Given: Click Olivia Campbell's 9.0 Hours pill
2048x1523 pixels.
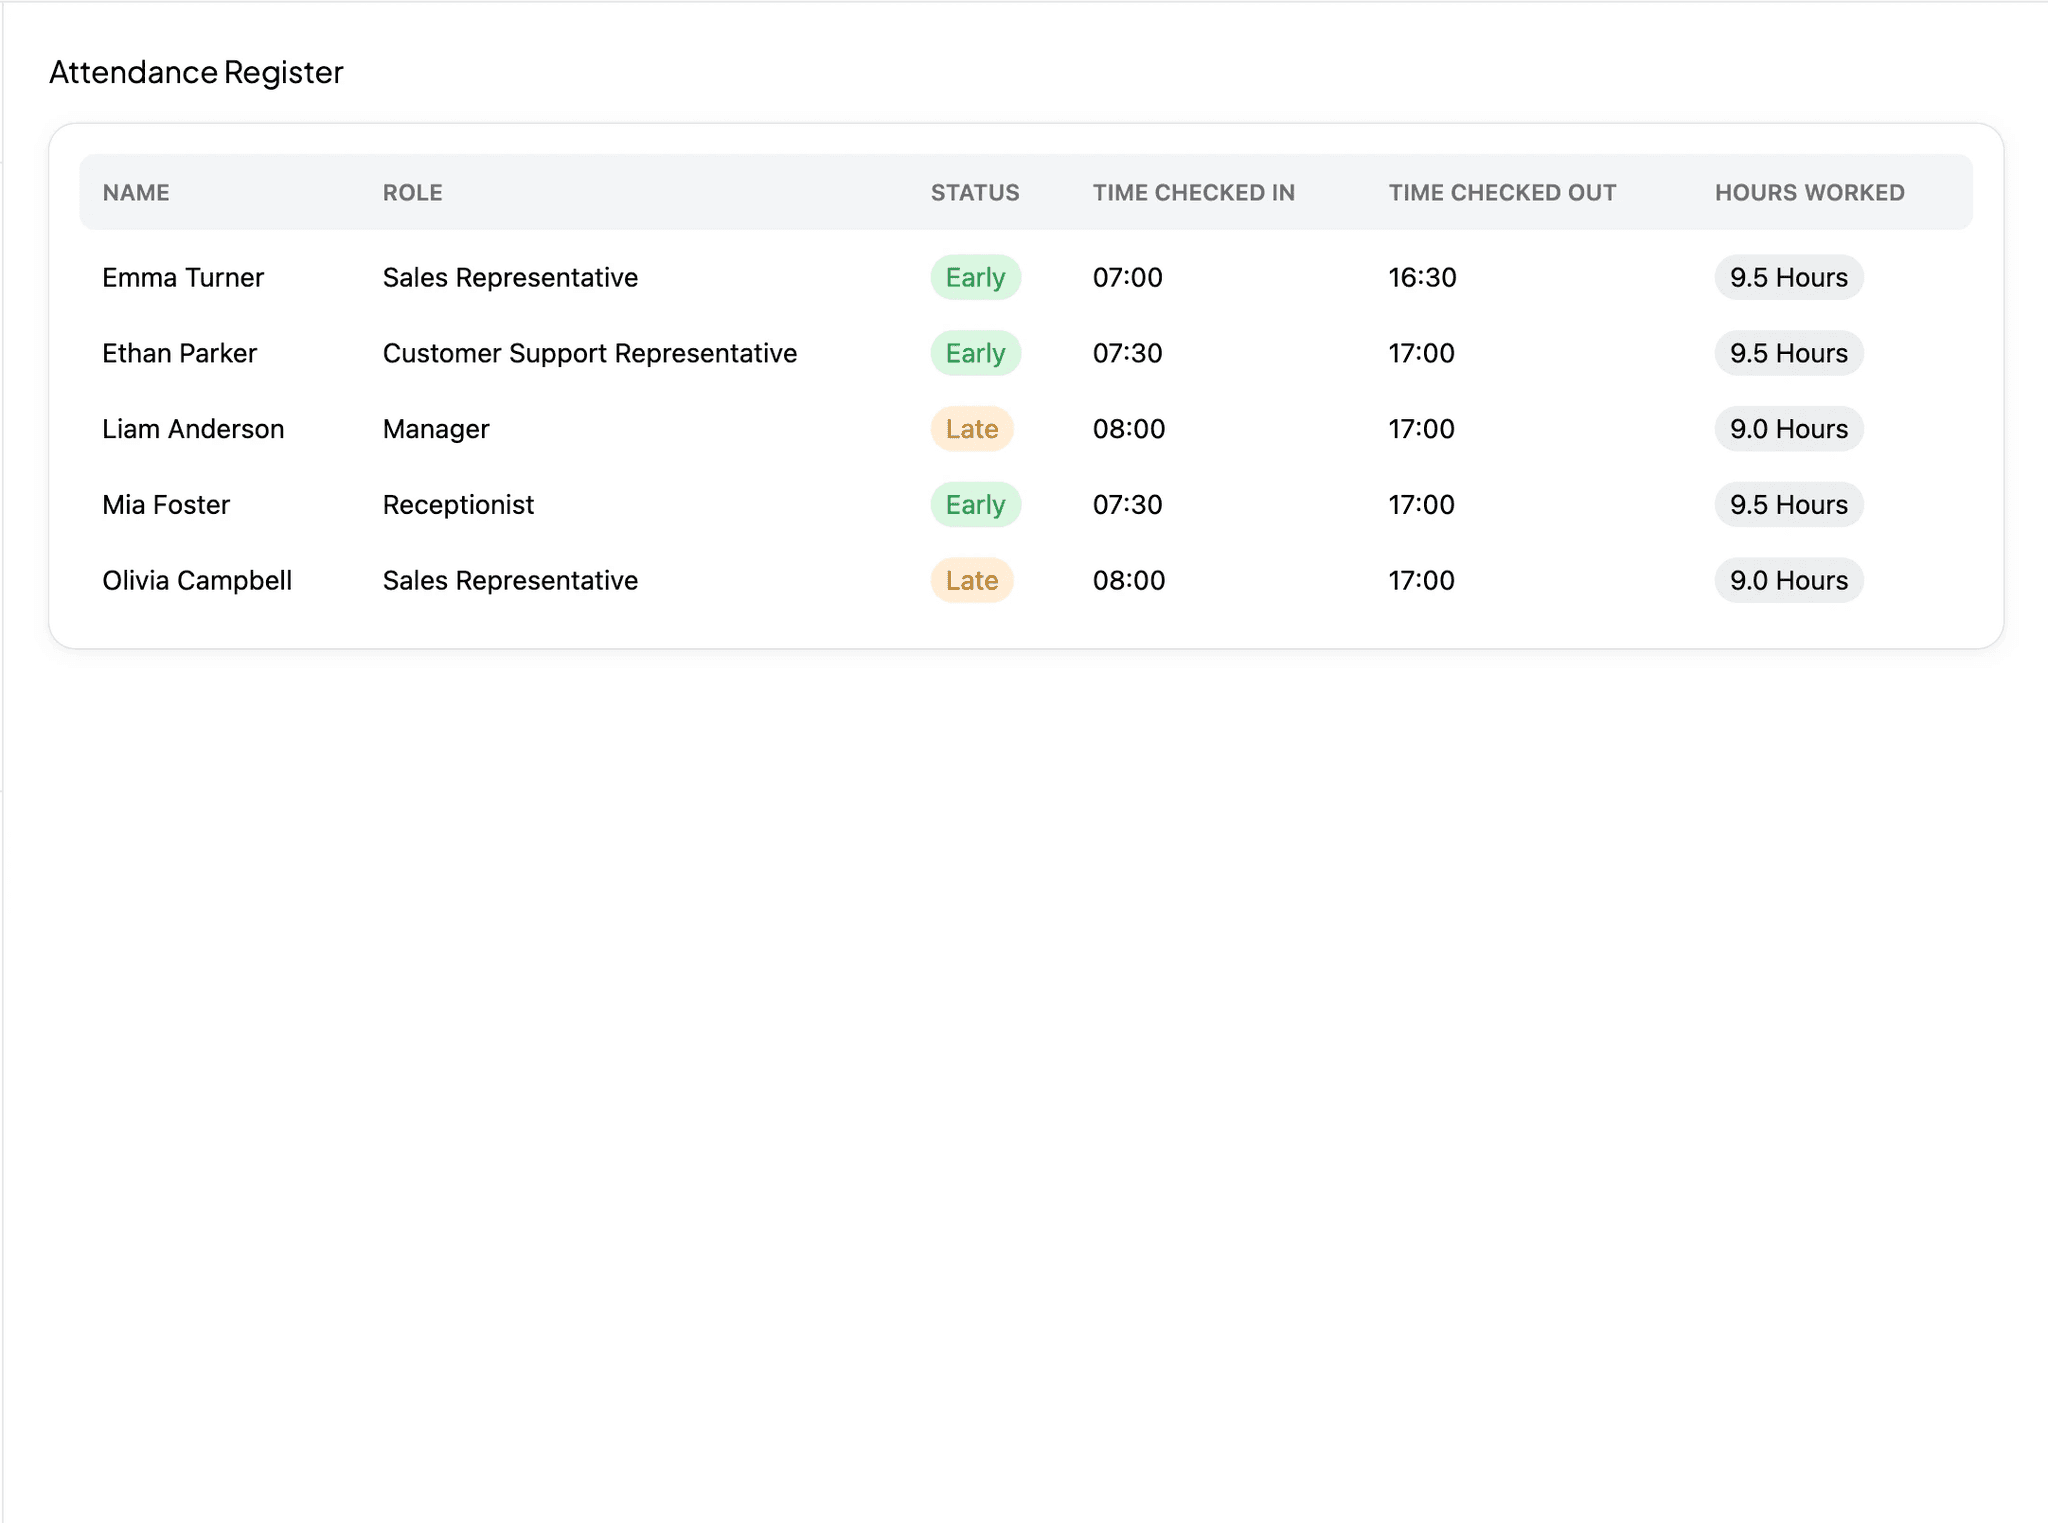Looking at the screenshot, I should [1788, 580].
